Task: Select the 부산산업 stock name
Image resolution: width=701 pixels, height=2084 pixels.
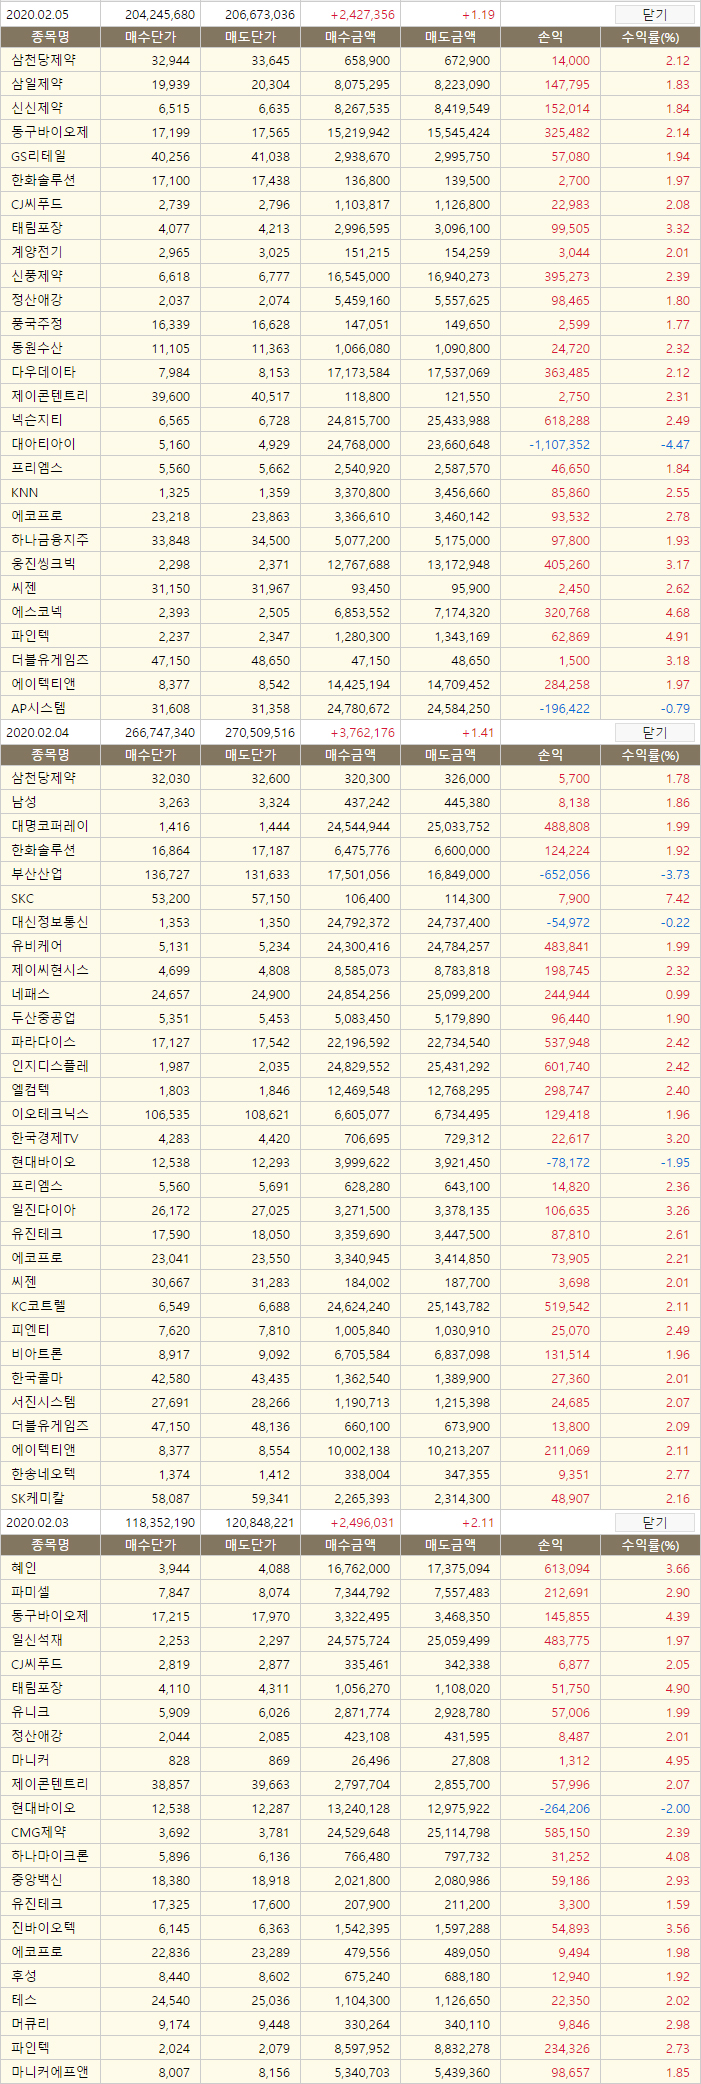Action: [37, 874]
